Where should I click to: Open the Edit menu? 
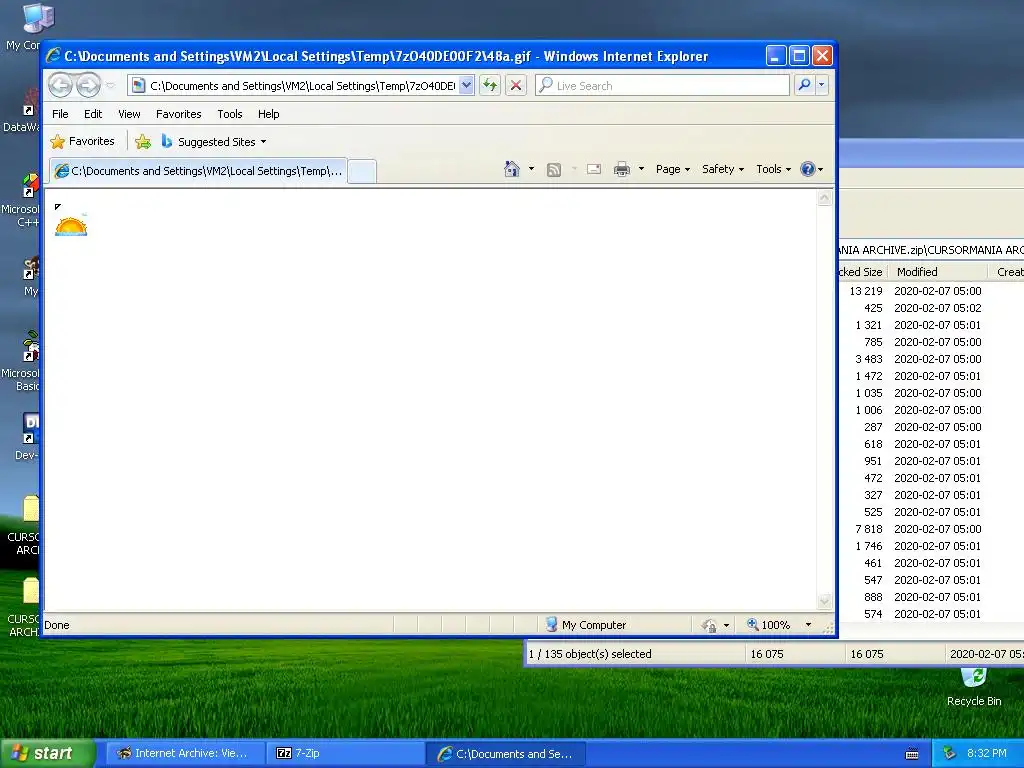(x=93, y=114)
